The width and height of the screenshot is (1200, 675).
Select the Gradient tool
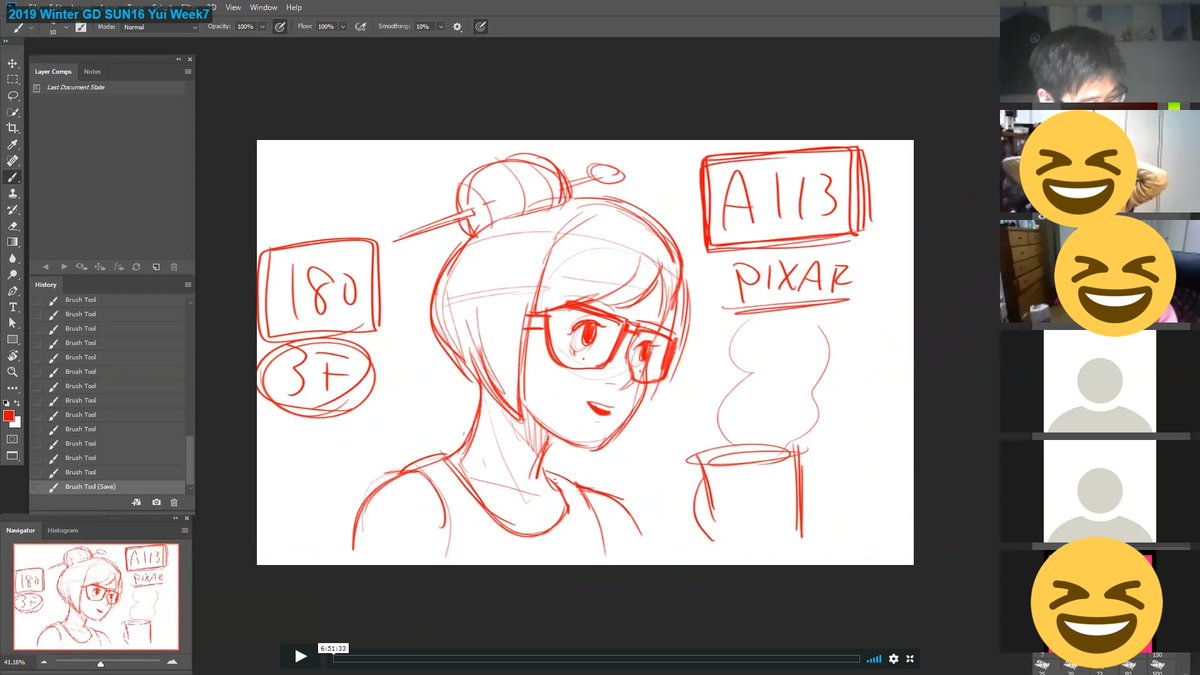pos(13,241)
